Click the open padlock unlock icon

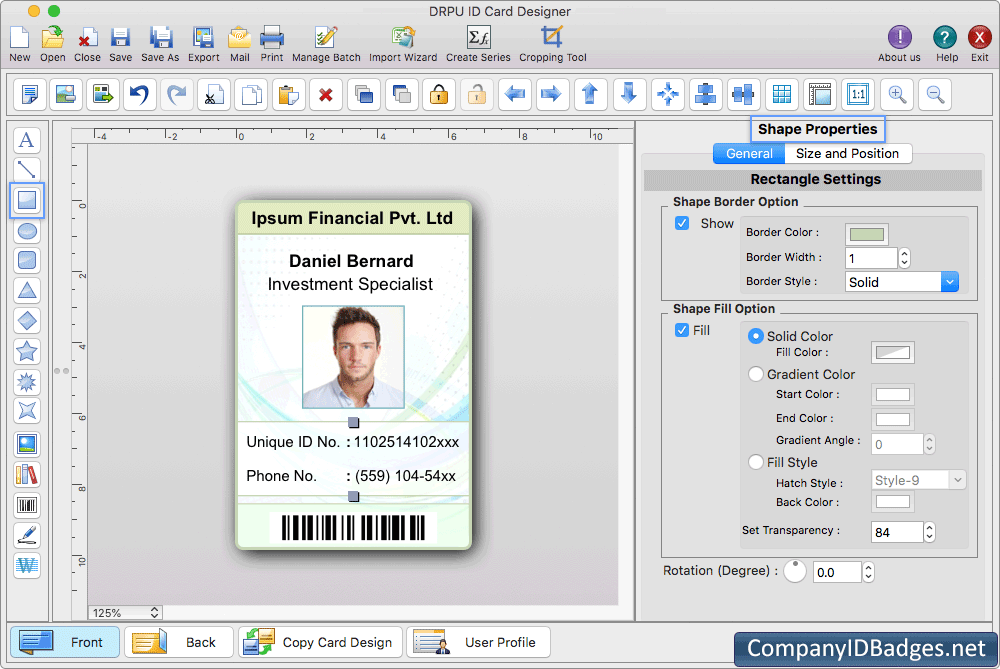(x=477, y=94)
